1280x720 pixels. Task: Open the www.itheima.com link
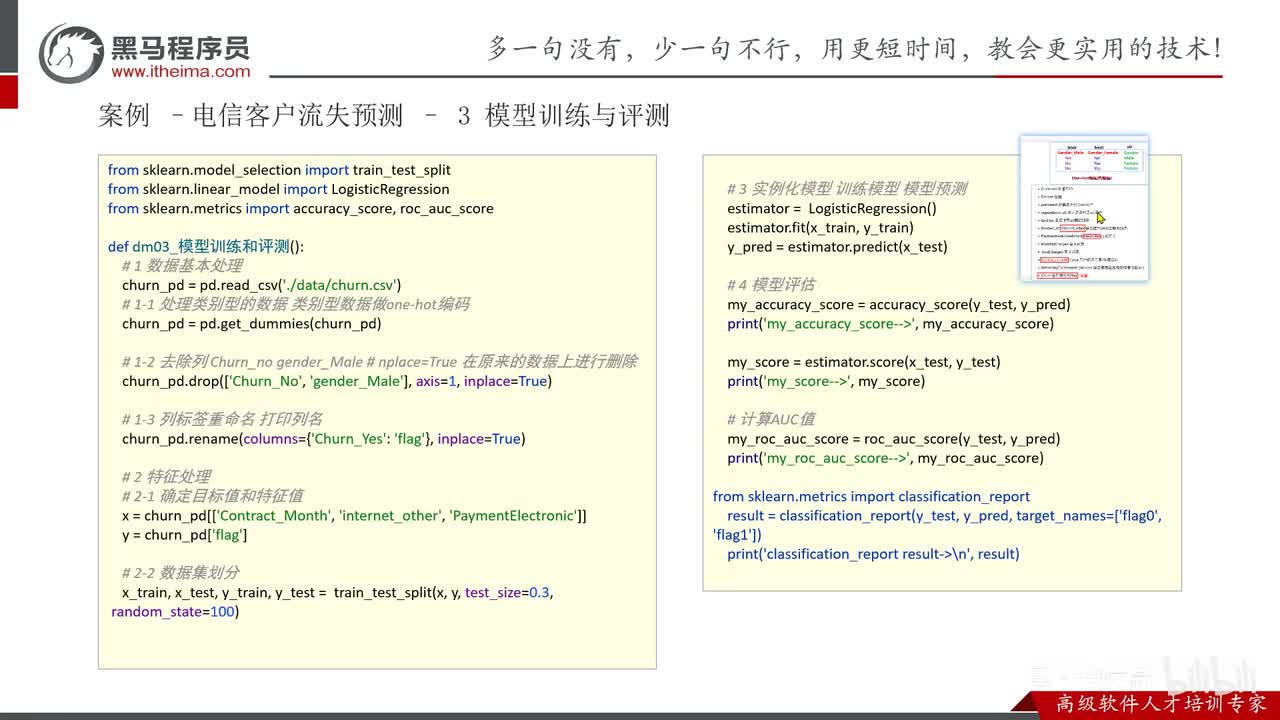click(181, 71)
